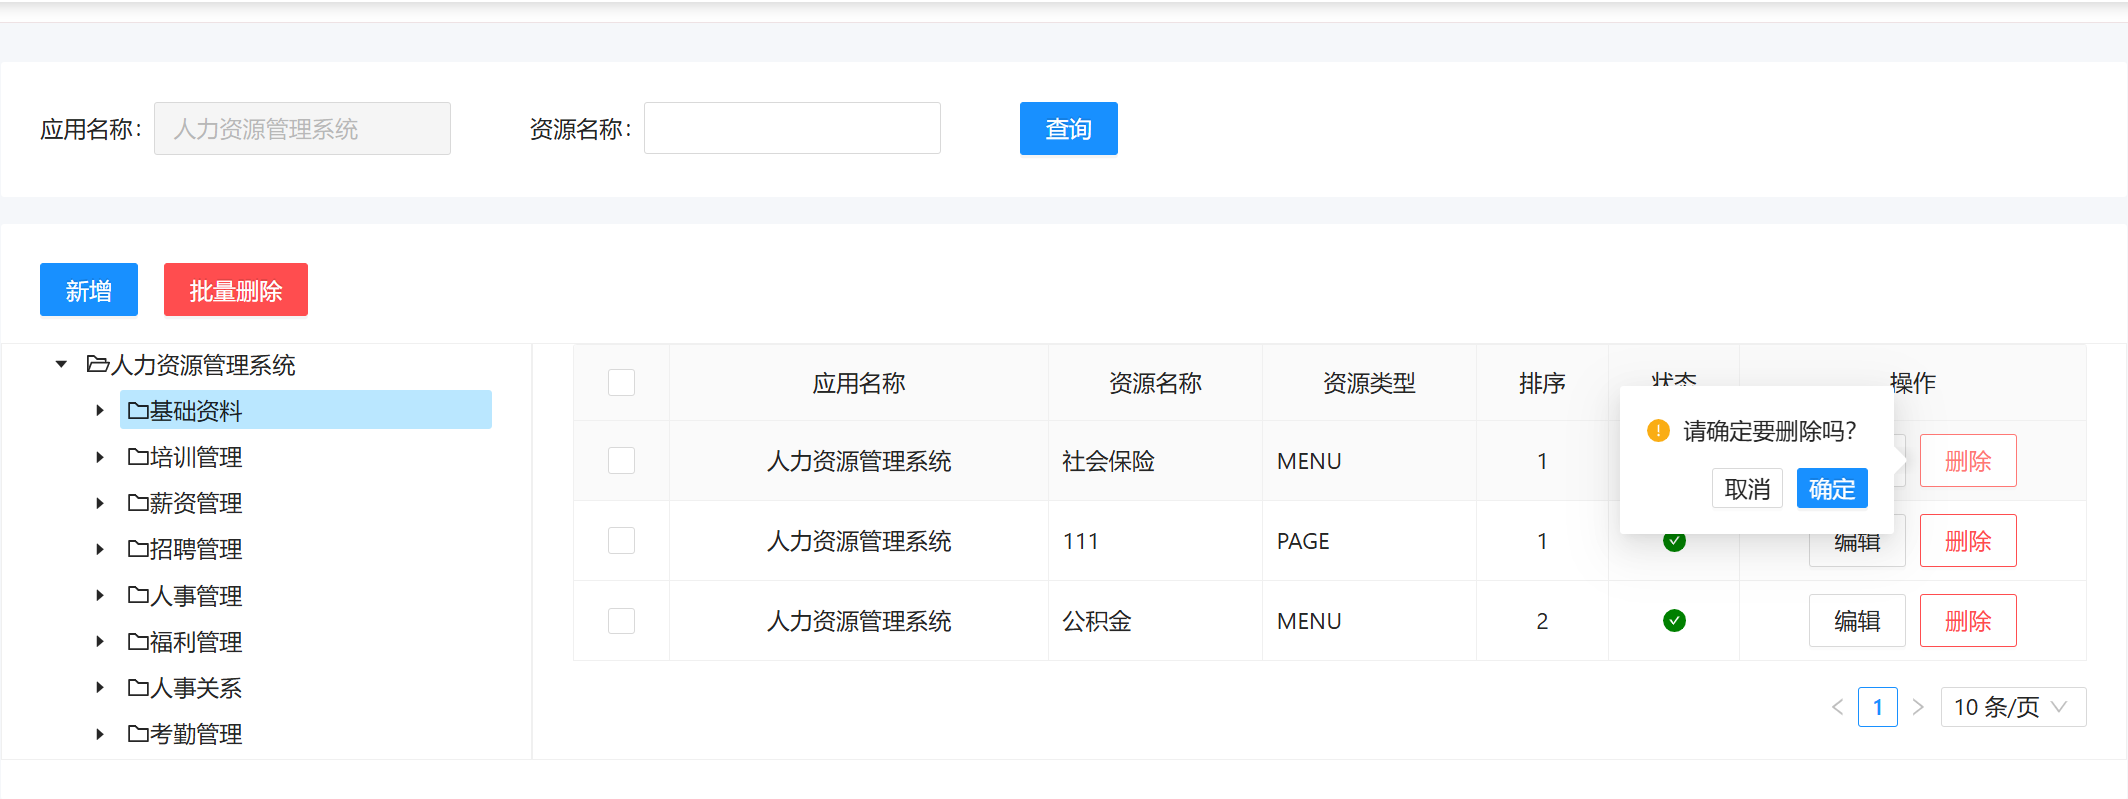Click the open folder icon for 人力资源管理系统
This screenshot has width=2128, height=799.
point(98,365)
